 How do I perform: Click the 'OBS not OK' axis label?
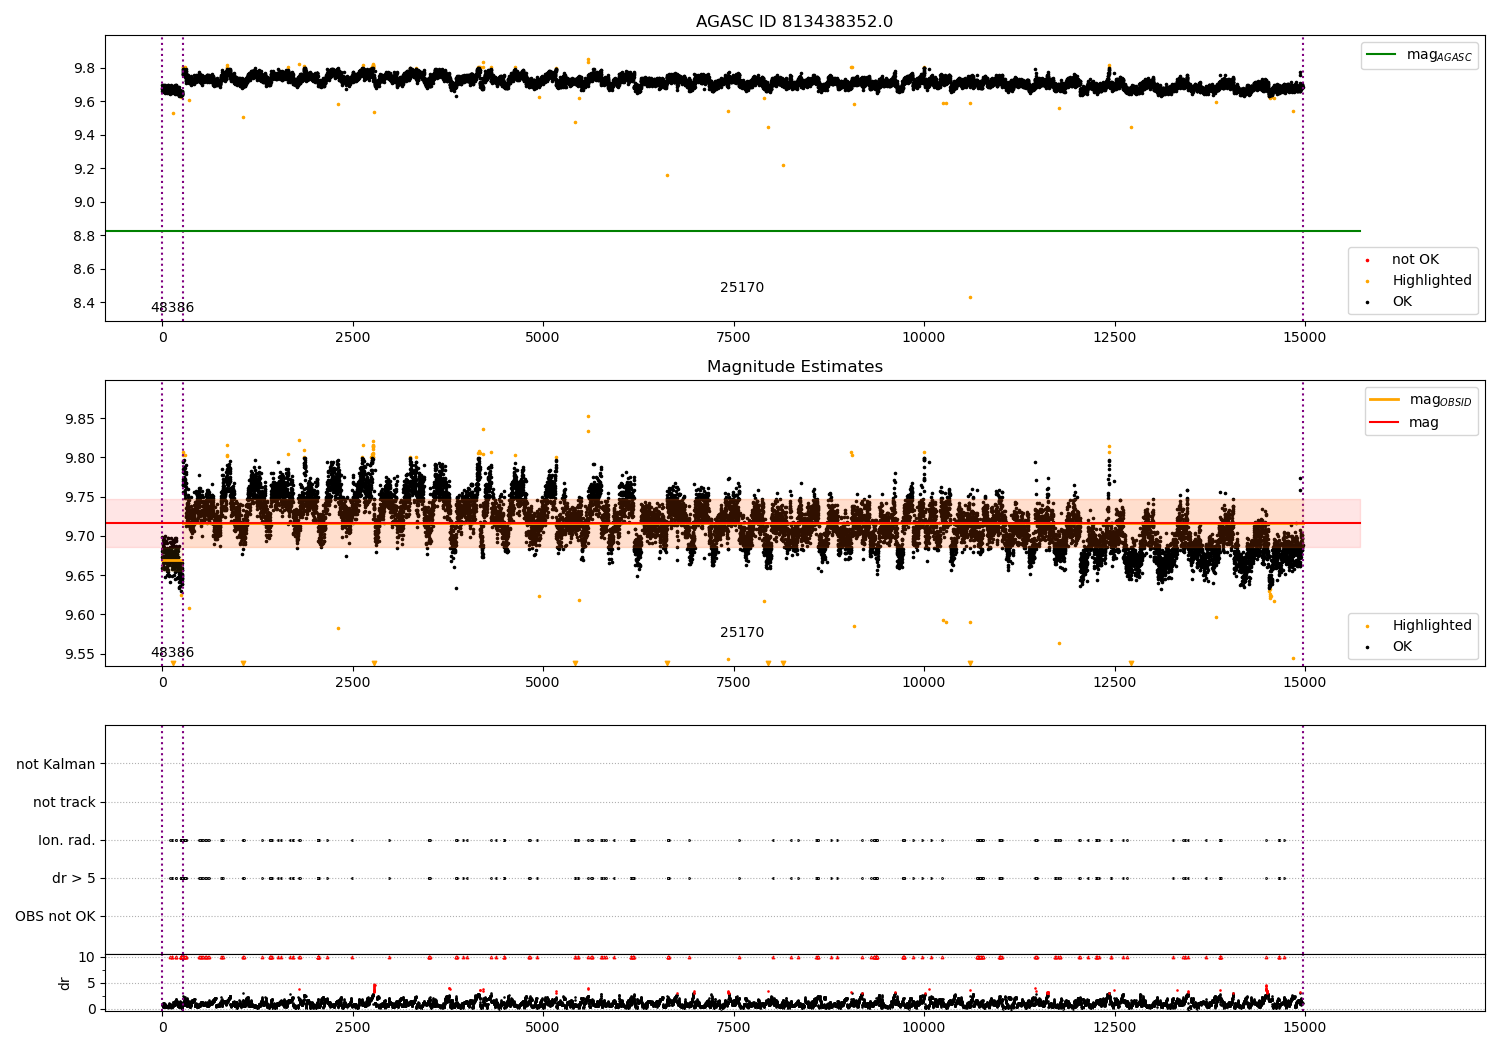click(x=55, y=917)
